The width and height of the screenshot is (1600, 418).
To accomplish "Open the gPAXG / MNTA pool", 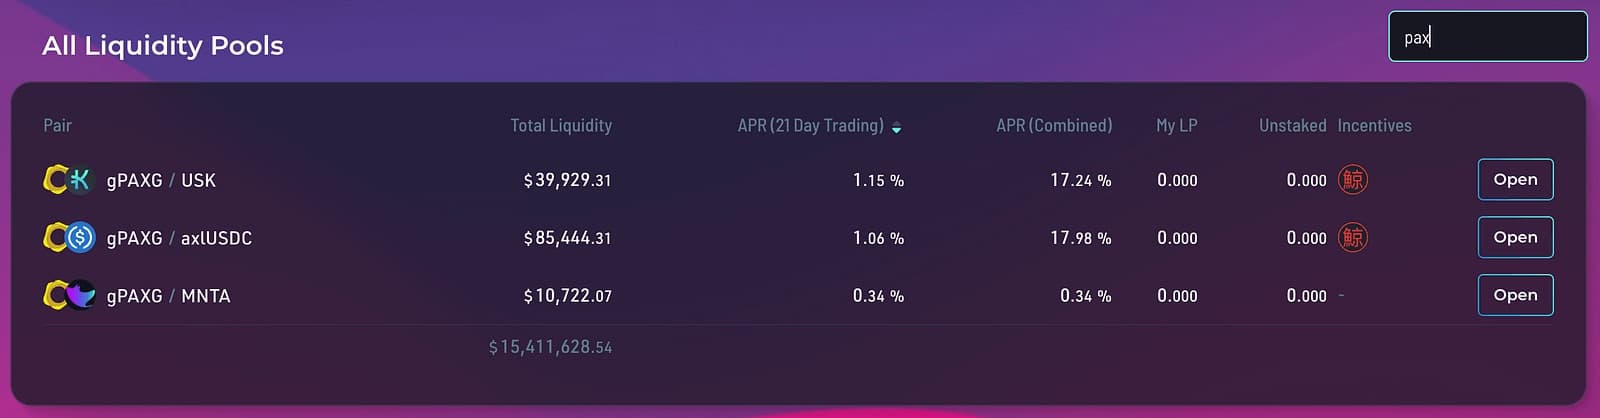I will tap(1515, 295).
